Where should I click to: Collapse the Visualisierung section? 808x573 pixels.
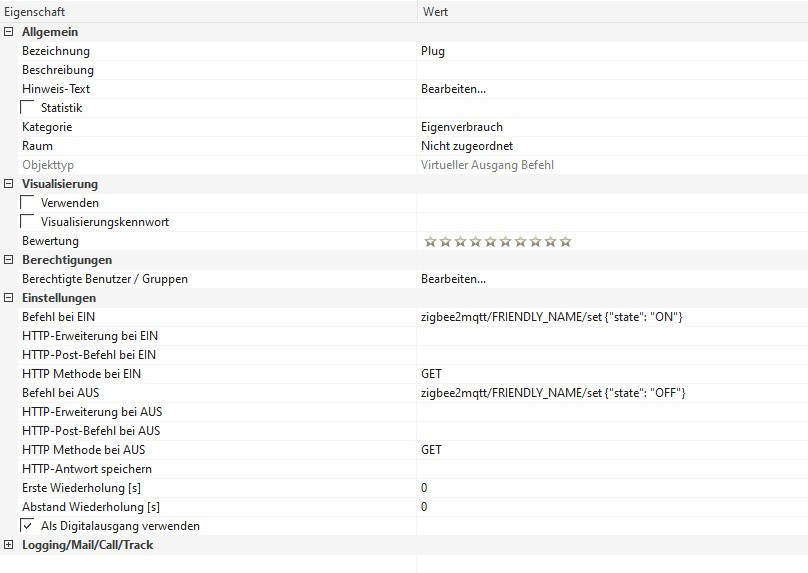point(9,184)
